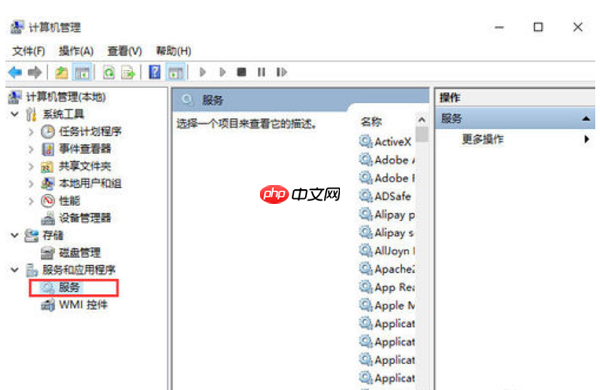Select 本地用户和组 in the tree
Screen dimensions: 600x390
tap(90, 184)
